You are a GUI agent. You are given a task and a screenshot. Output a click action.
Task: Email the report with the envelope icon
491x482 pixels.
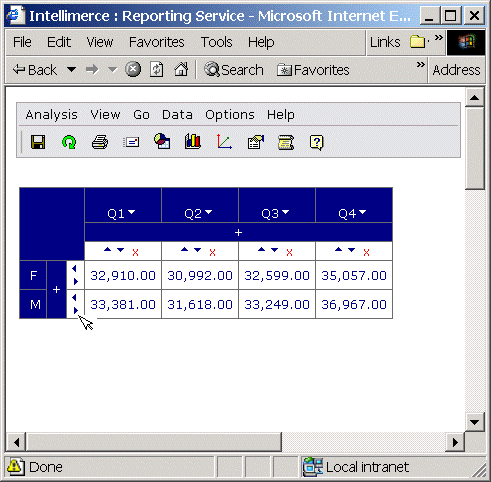click(x=131, y=142)
